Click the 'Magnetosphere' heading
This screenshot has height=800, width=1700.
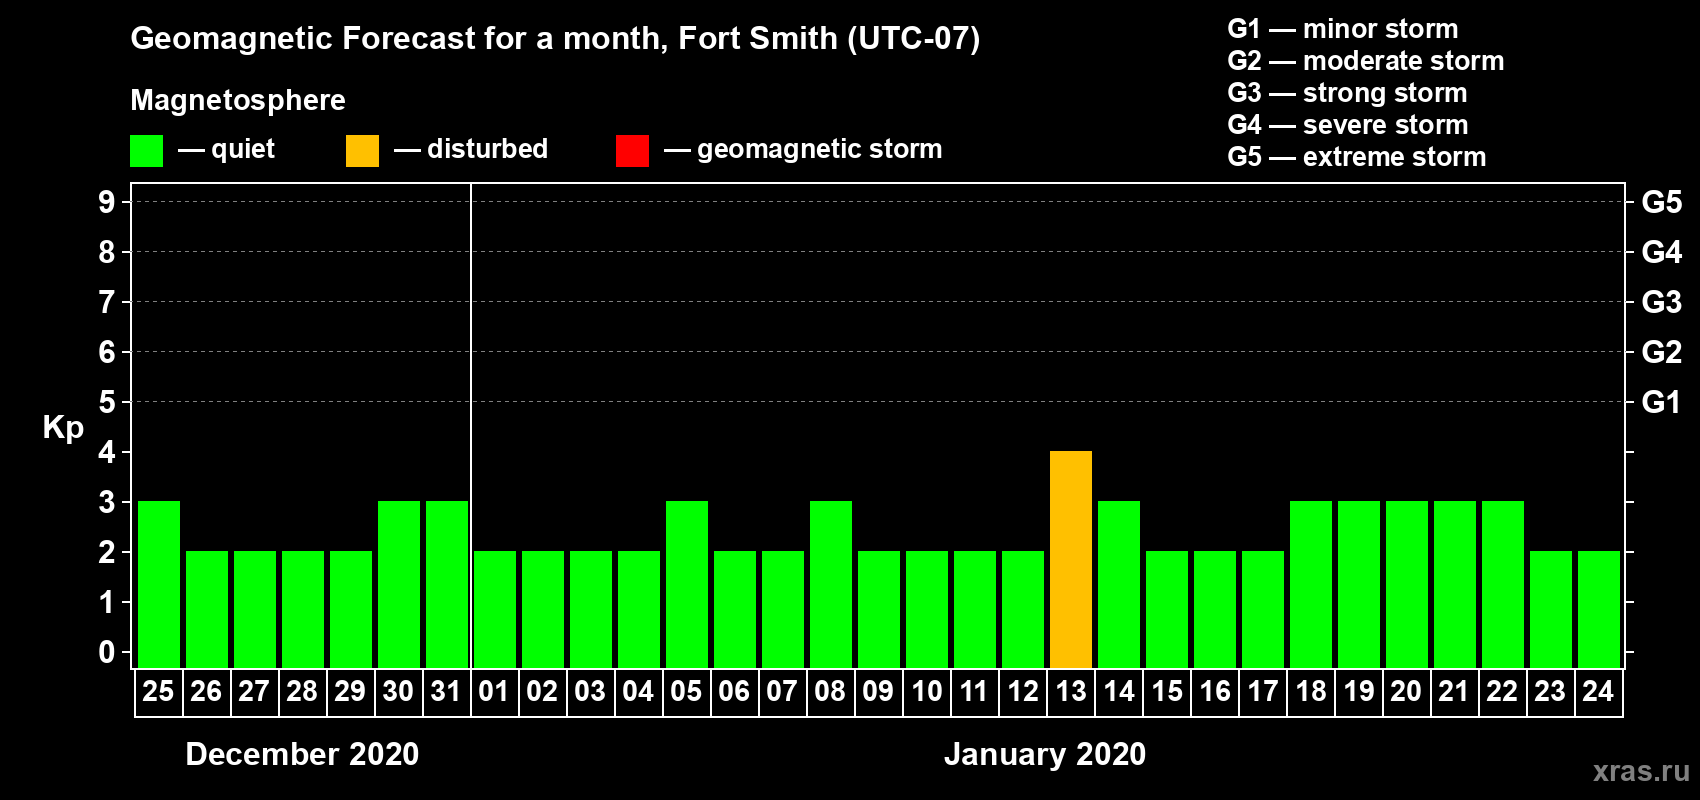coord(238,101)
